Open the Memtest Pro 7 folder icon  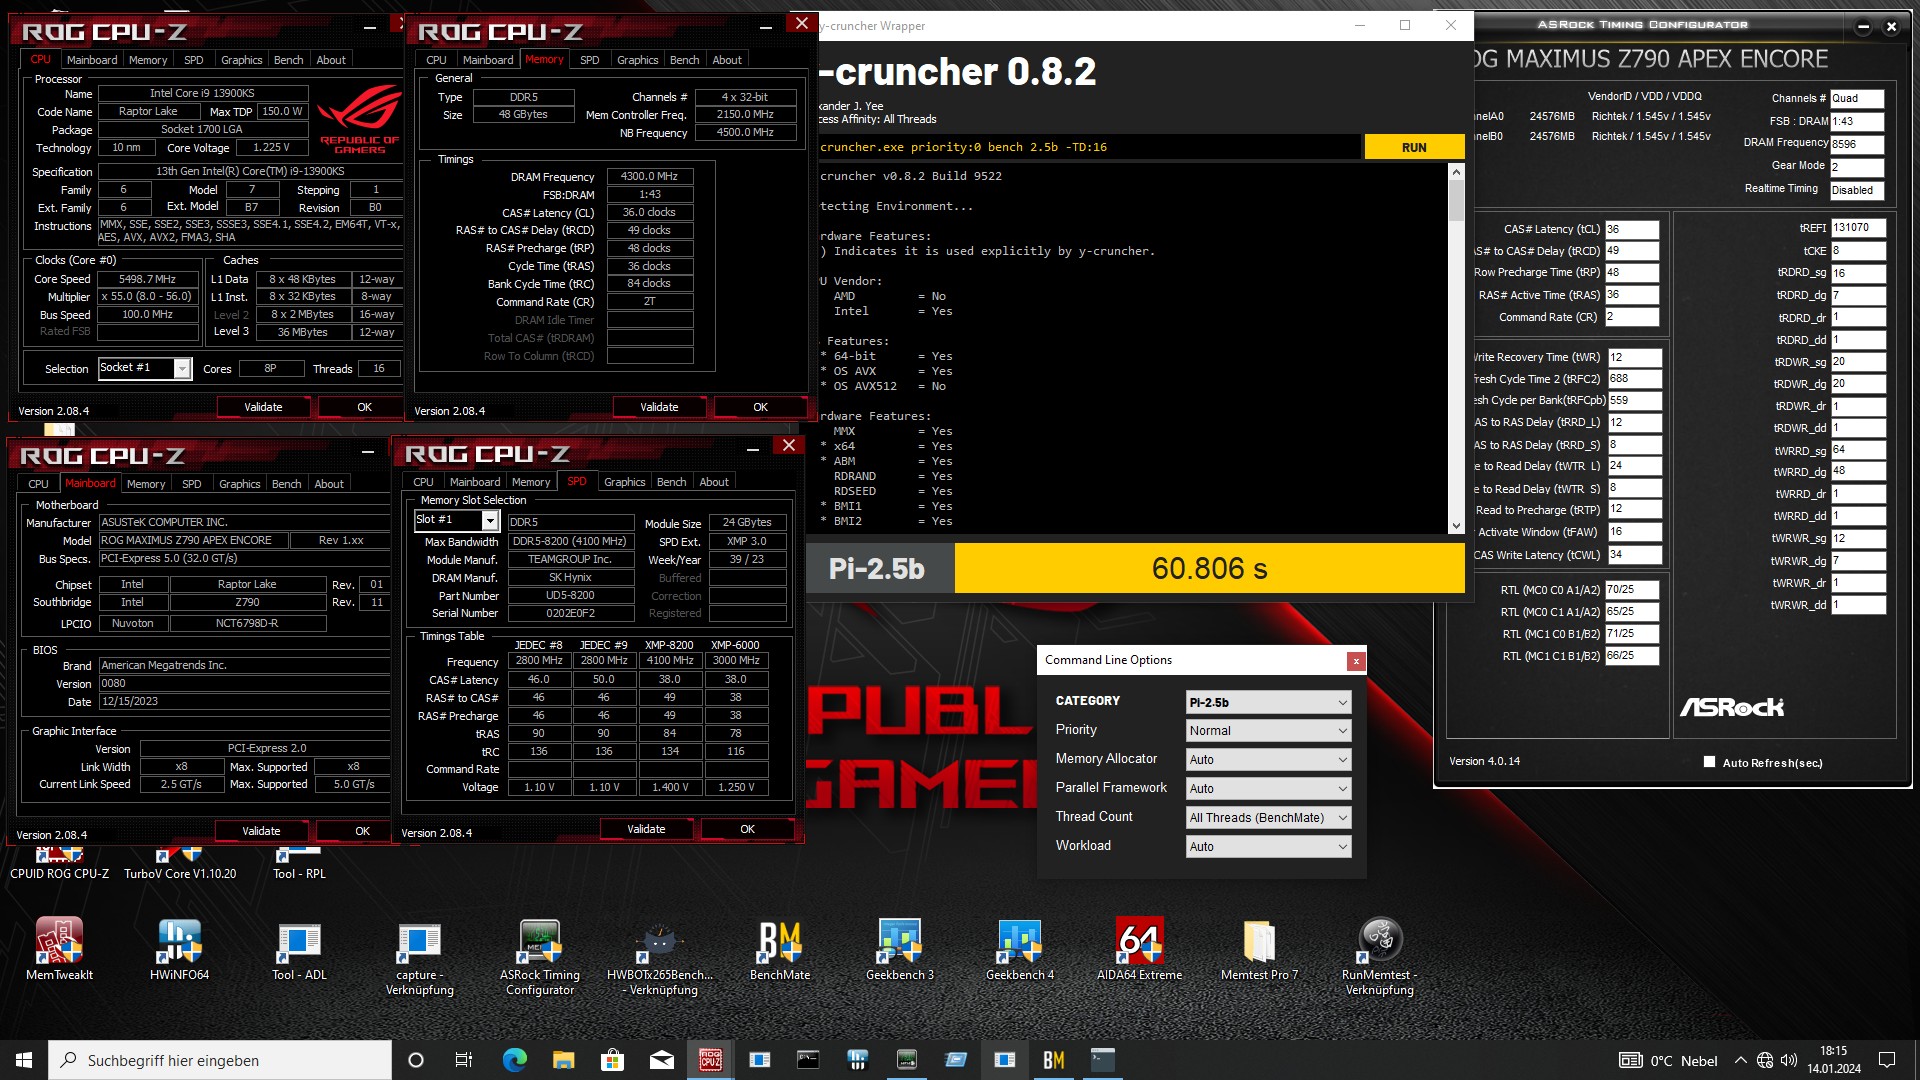coord(1259,949)
